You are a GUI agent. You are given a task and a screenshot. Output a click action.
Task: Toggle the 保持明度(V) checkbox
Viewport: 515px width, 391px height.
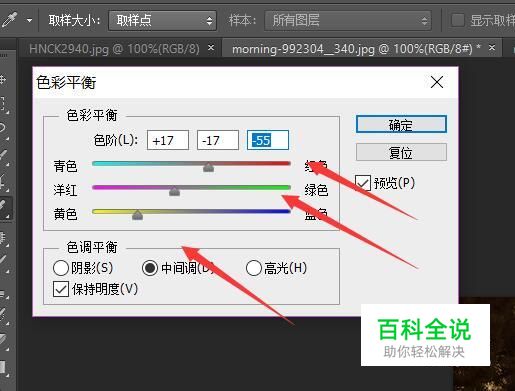coord(61,289)
